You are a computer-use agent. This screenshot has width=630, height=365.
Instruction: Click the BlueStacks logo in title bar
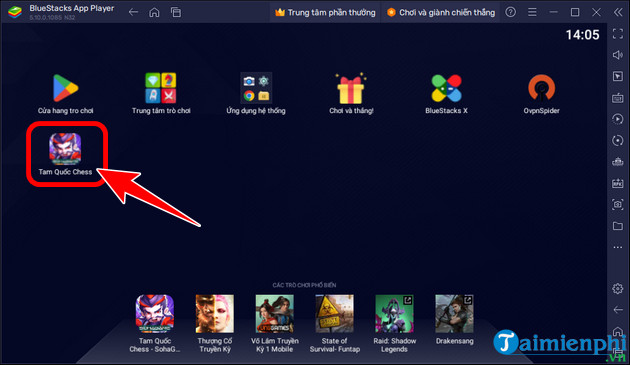(x=15, y=12)
